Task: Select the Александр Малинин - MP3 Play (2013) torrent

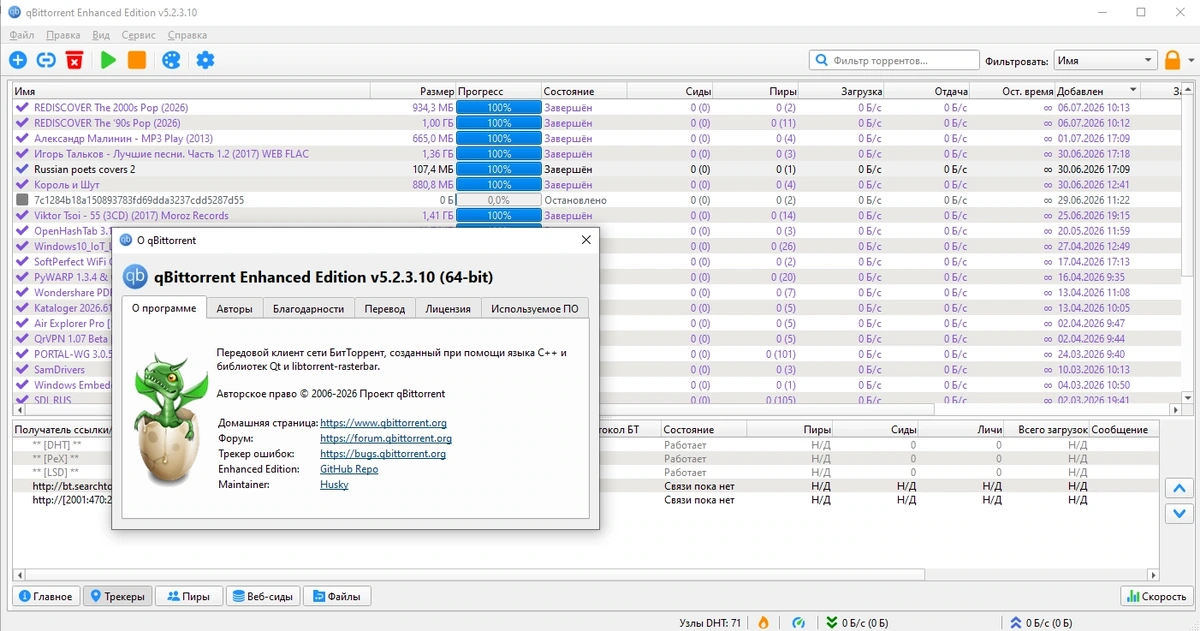Action: tap(123, 138)
